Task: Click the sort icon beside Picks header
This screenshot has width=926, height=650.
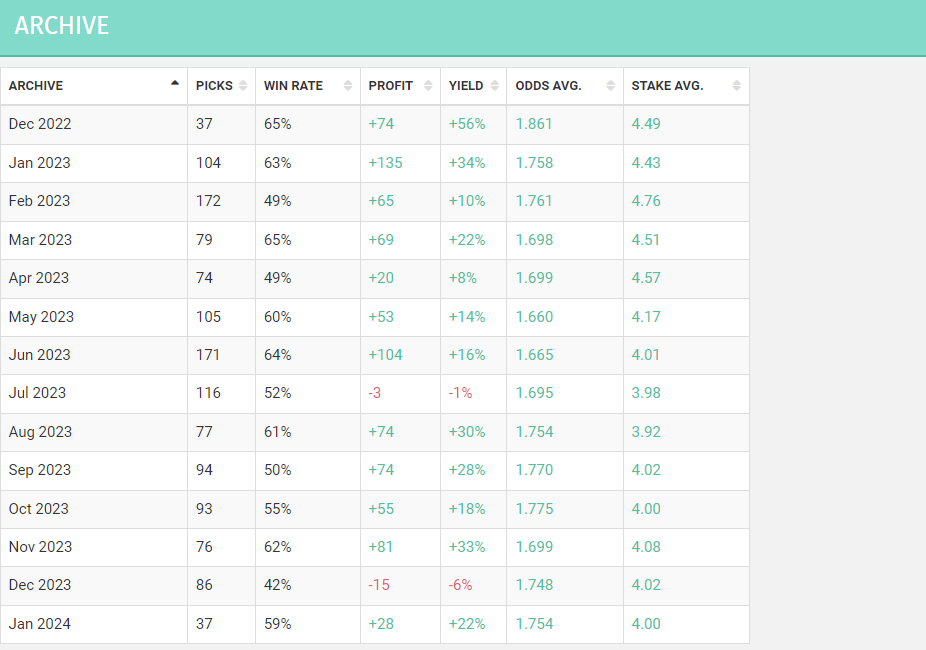Action: pos(243,86)
